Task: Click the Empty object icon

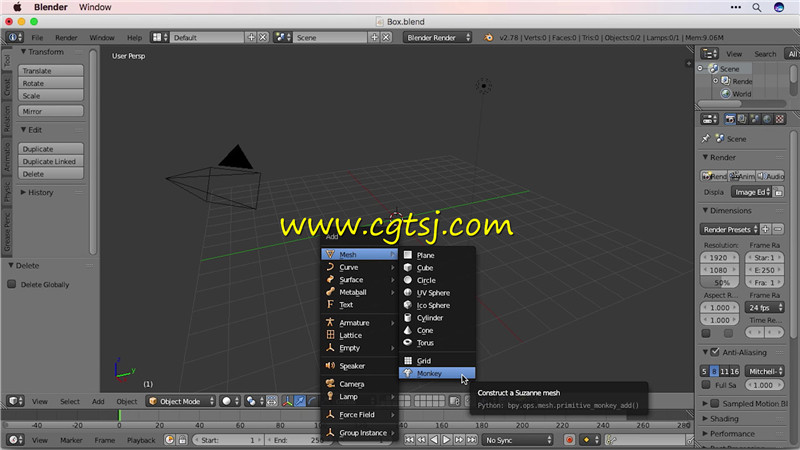Action: coord(330,347)
